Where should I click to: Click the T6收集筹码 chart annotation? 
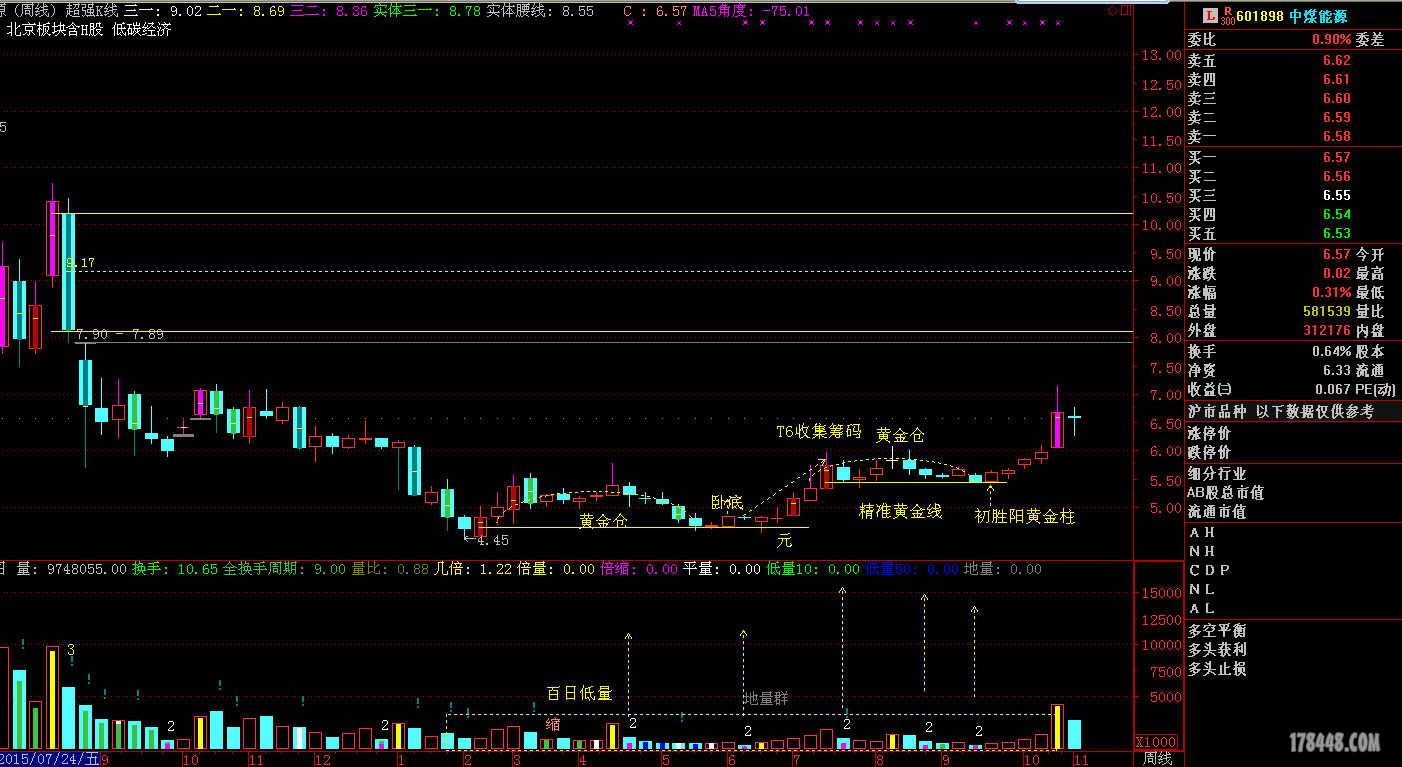click(x=819, y=432)
